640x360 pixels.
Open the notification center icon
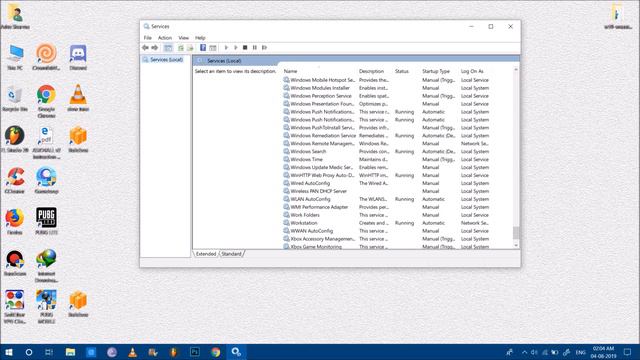pyautogui.click(x=627, y=352)
